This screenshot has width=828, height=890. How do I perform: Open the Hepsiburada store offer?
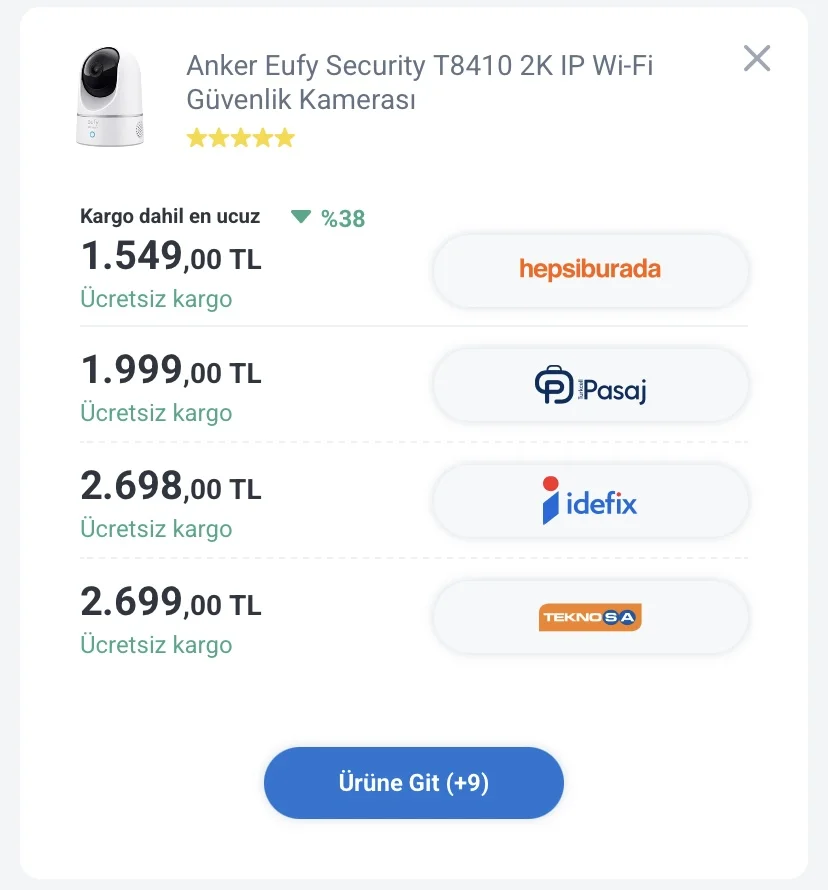coord(590,270)
